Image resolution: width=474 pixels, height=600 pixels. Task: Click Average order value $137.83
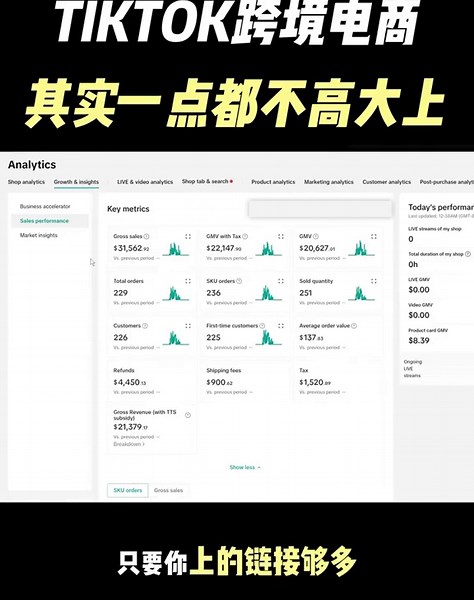pos(311,337)
